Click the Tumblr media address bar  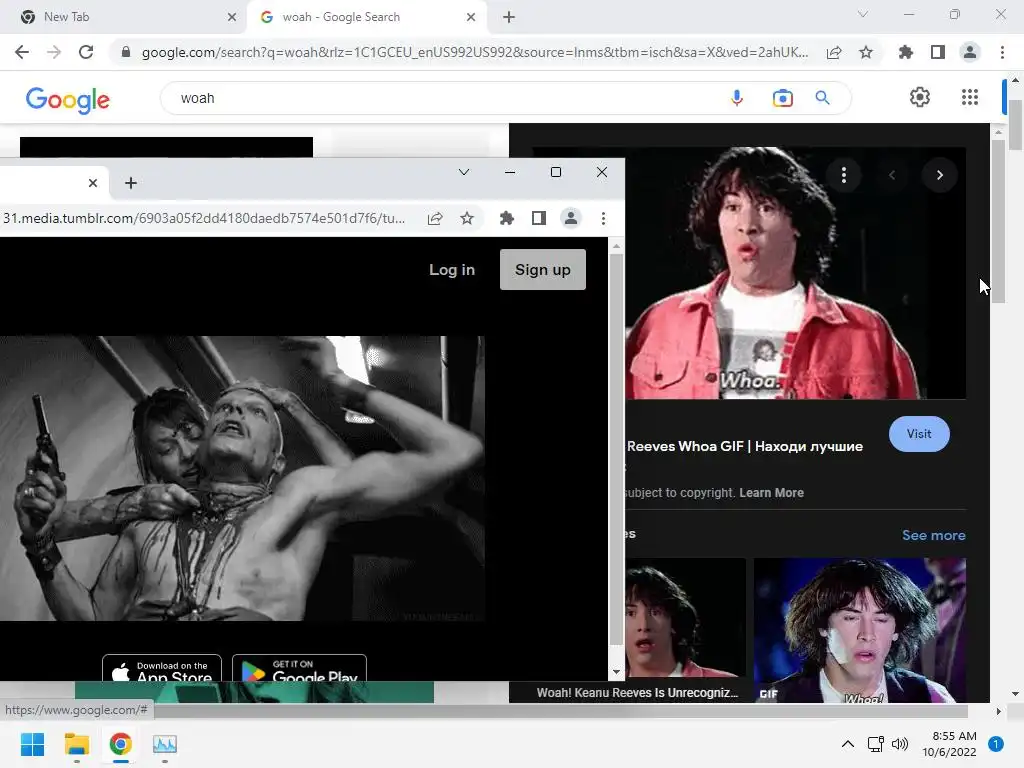pos(206,218)
